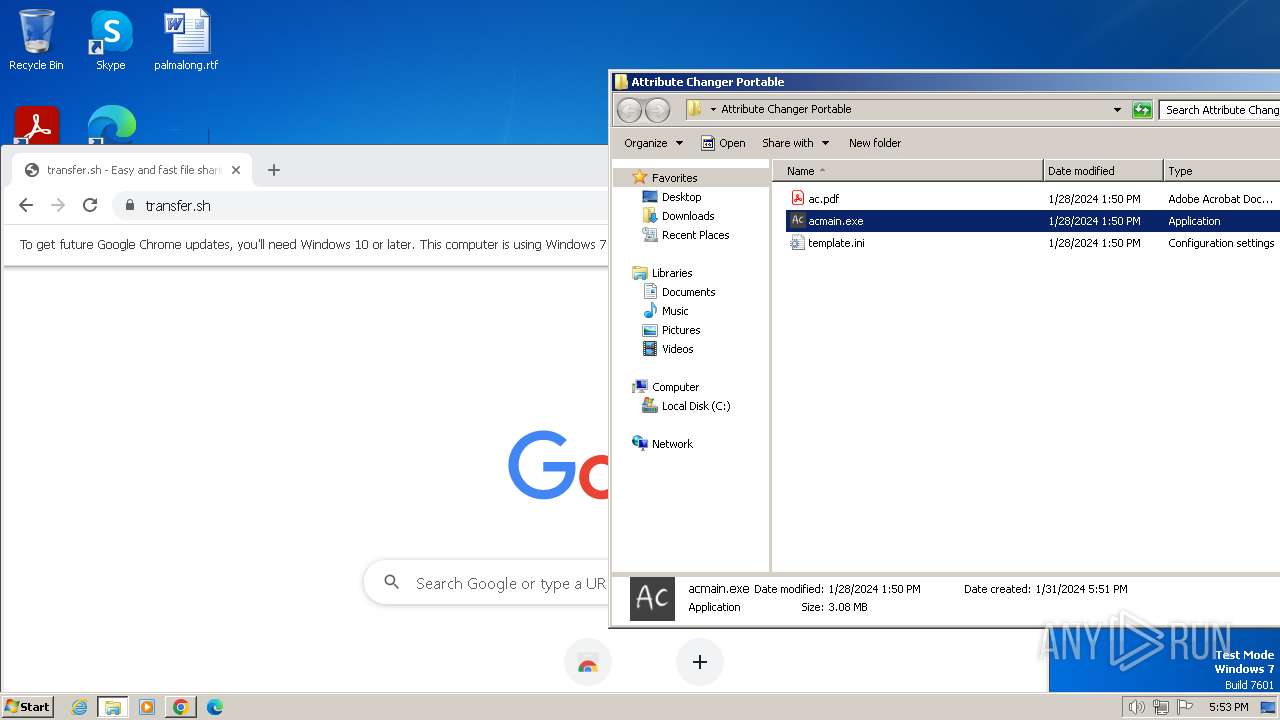Open Downloads in Favorites
The image size is (1280, 720).
687,216
